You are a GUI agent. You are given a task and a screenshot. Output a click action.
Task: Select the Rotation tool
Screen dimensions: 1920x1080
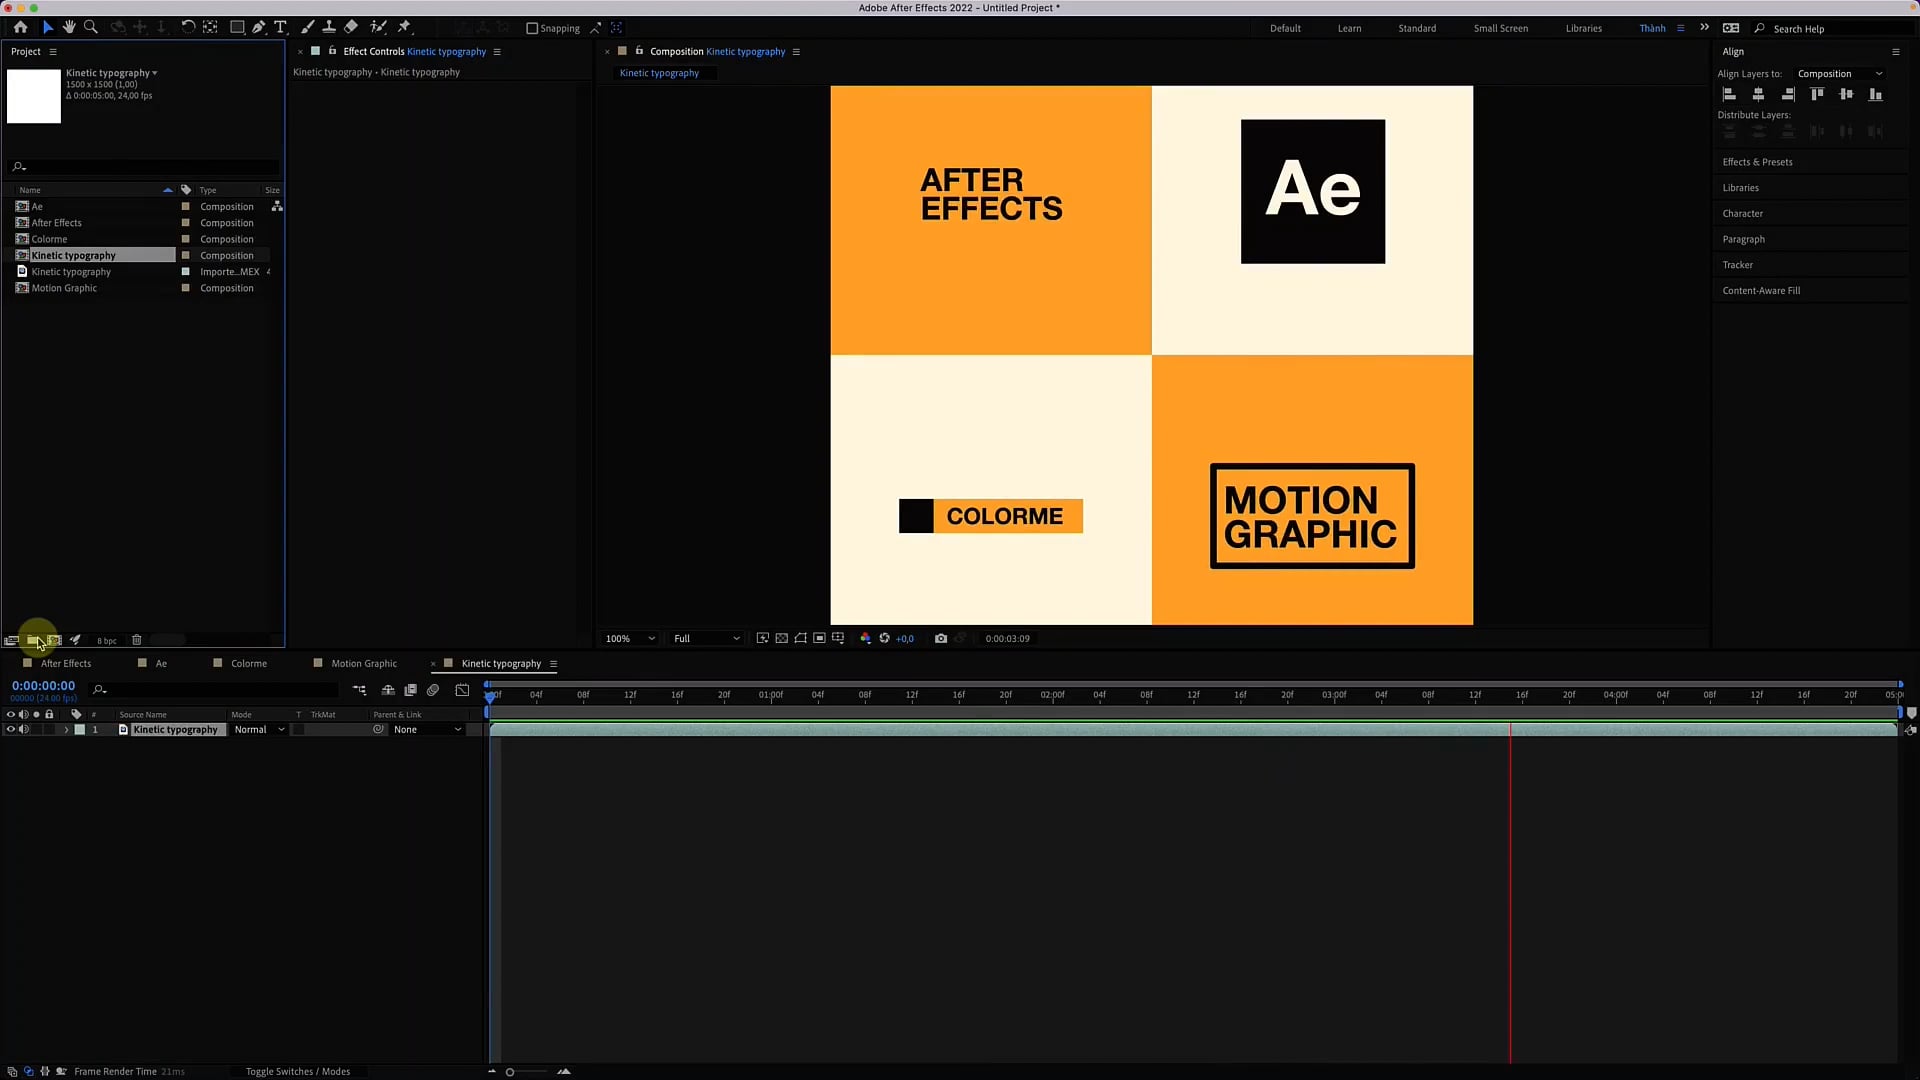tap(188, 27)
